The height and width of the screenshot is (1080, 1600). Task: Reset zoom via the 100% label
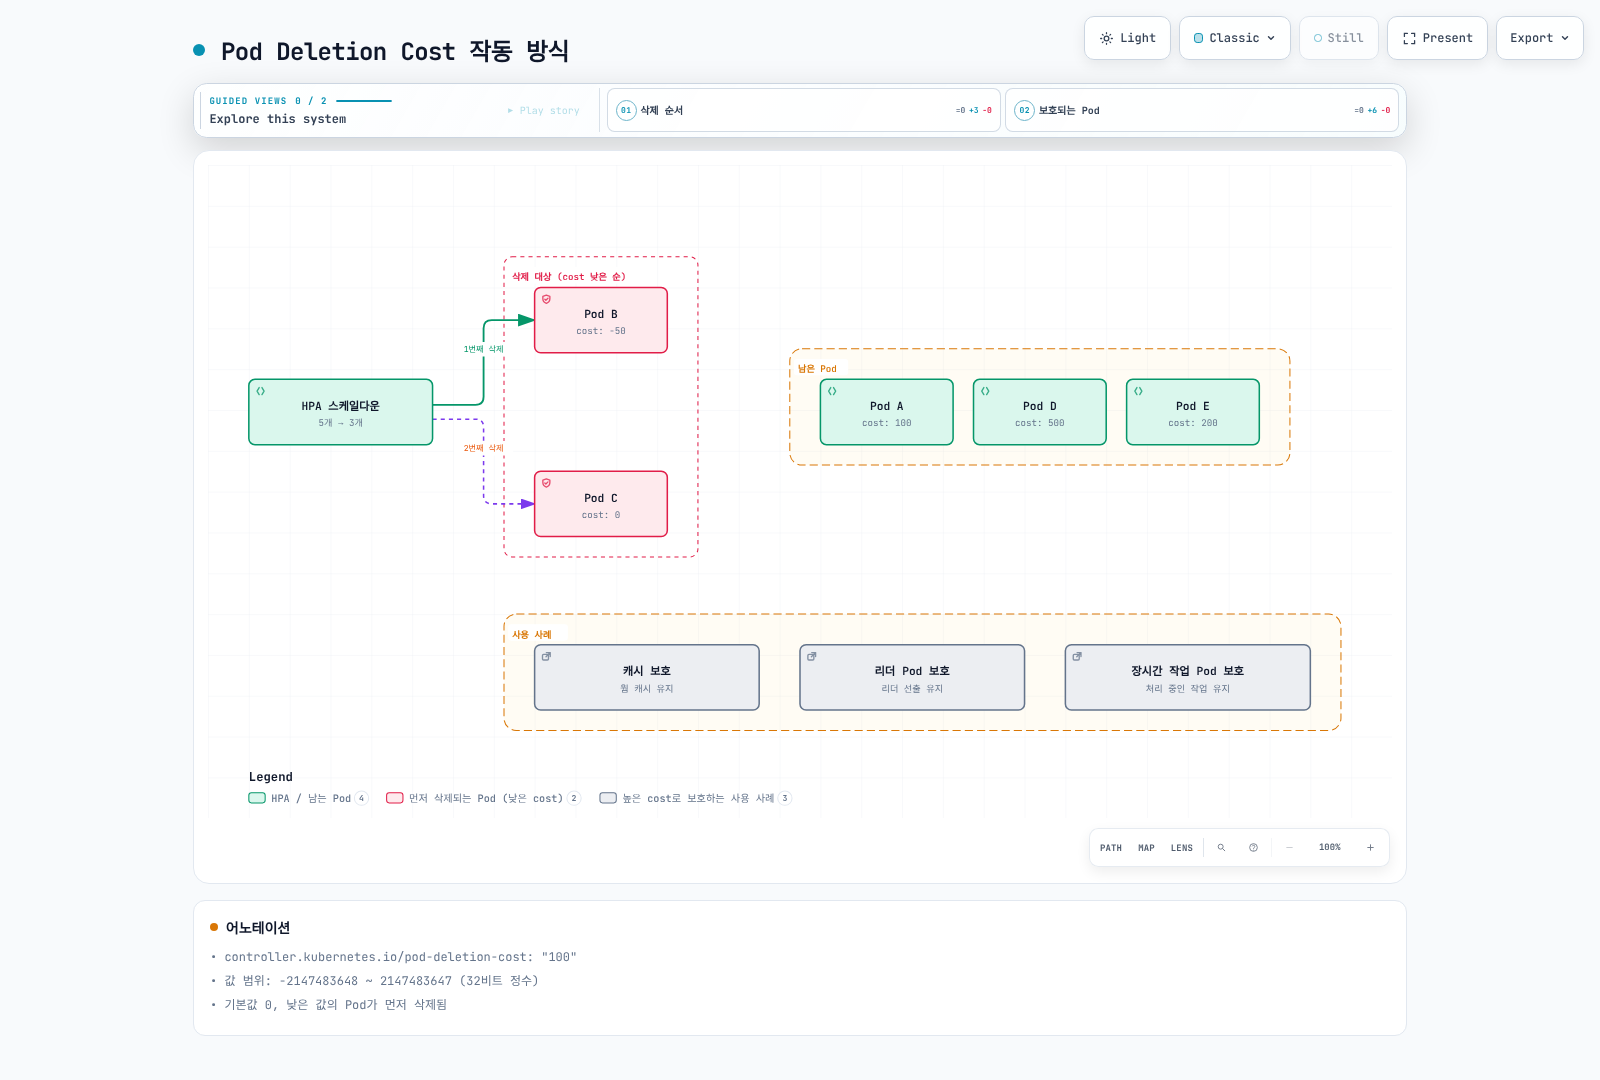1330,848
